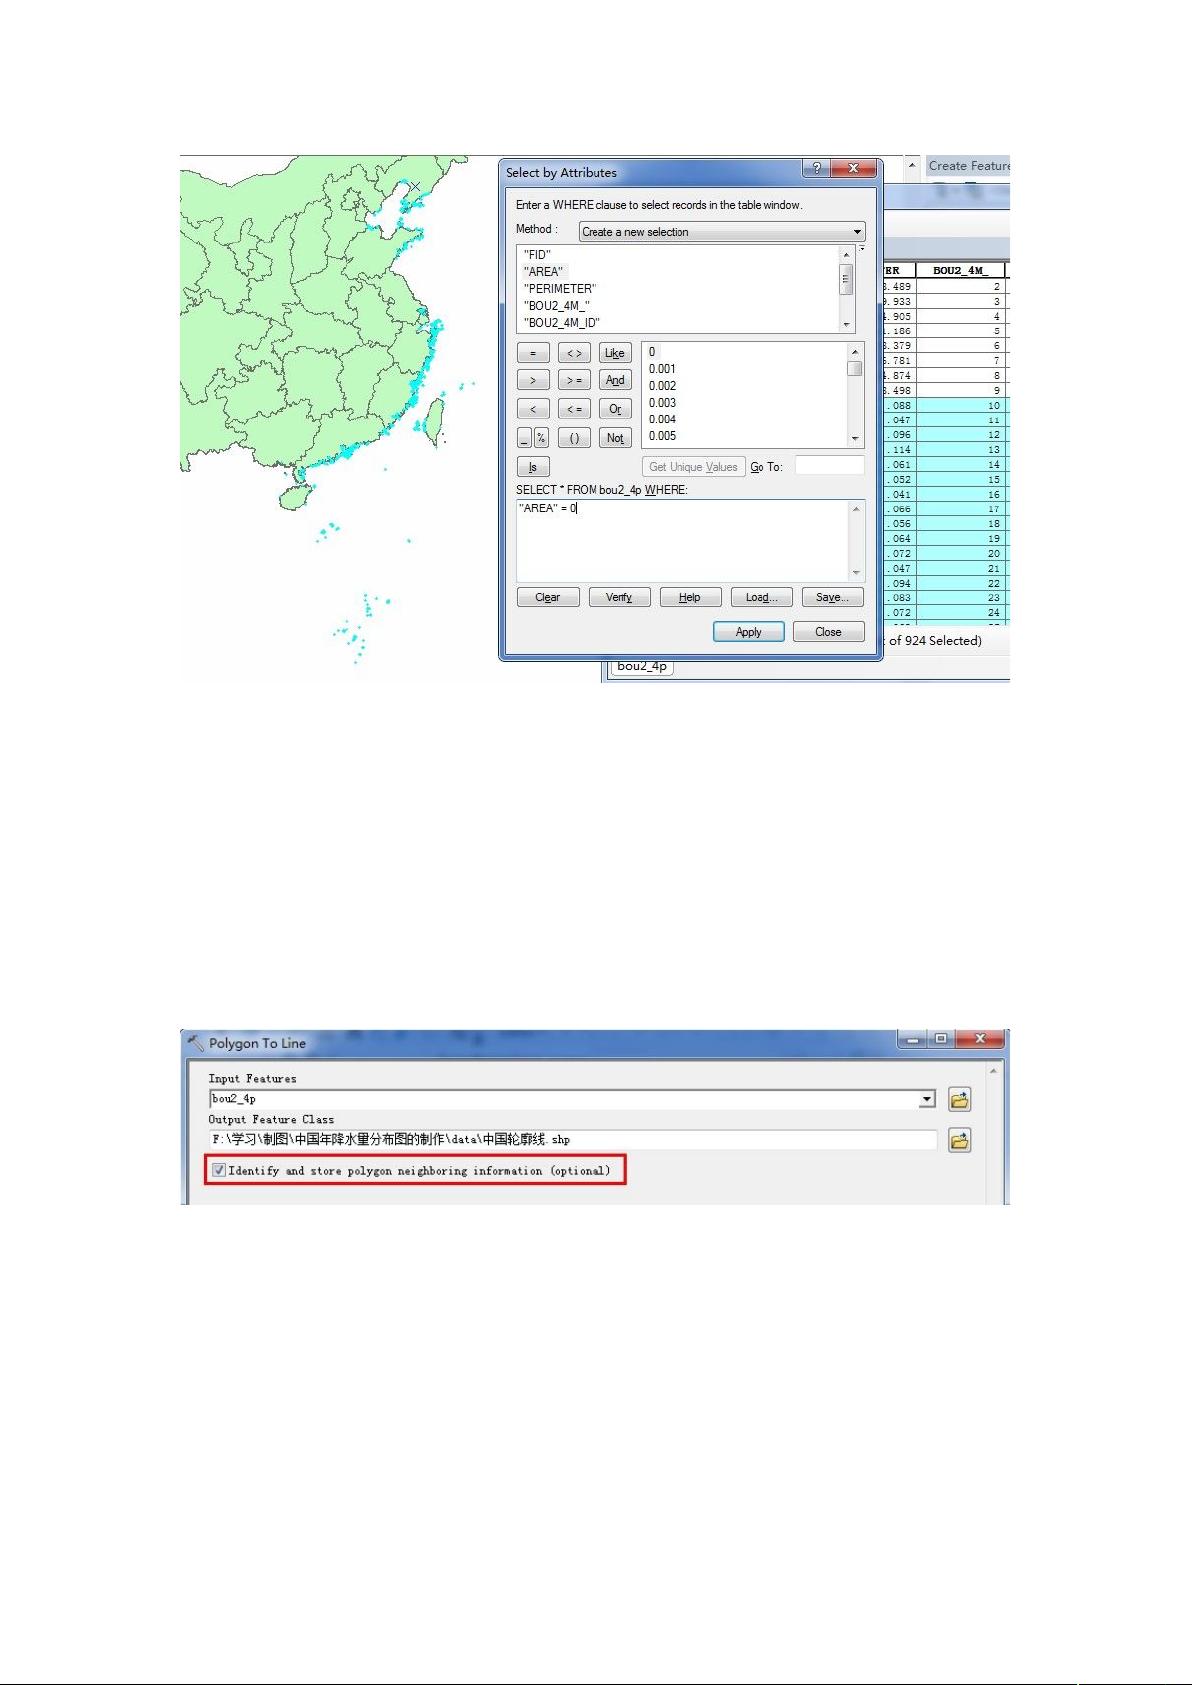Click the question mark help icon in title bar
Image resolution: width=1192 pixels, height=1685 pixels.
coord(816,169)
